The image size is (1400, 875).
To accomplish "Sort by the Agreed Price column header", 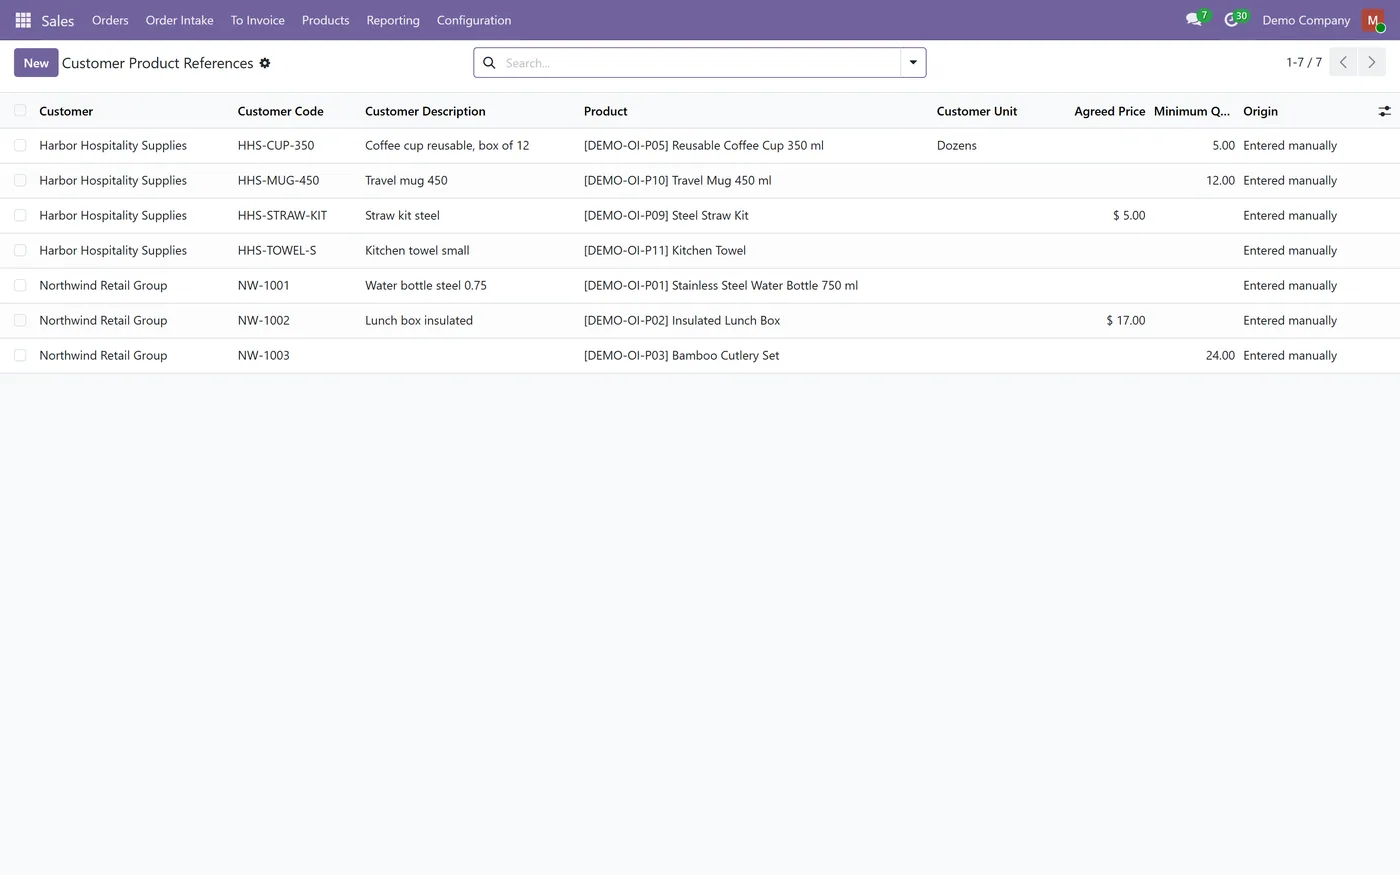I will pos(1110,111).
